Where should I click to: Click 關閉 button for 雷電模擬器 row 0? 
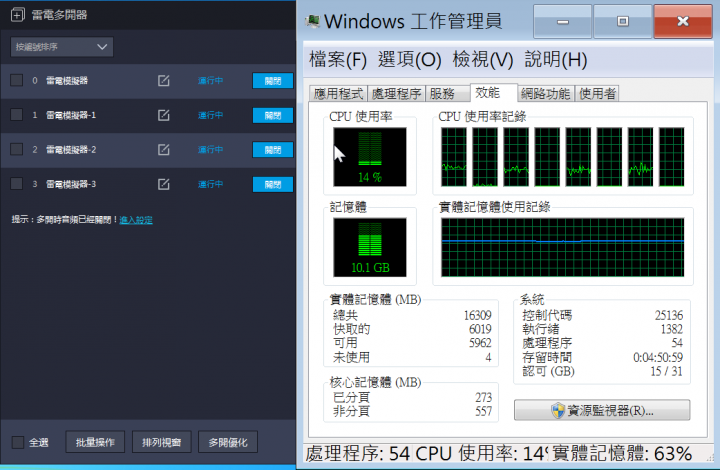point(273,81)
